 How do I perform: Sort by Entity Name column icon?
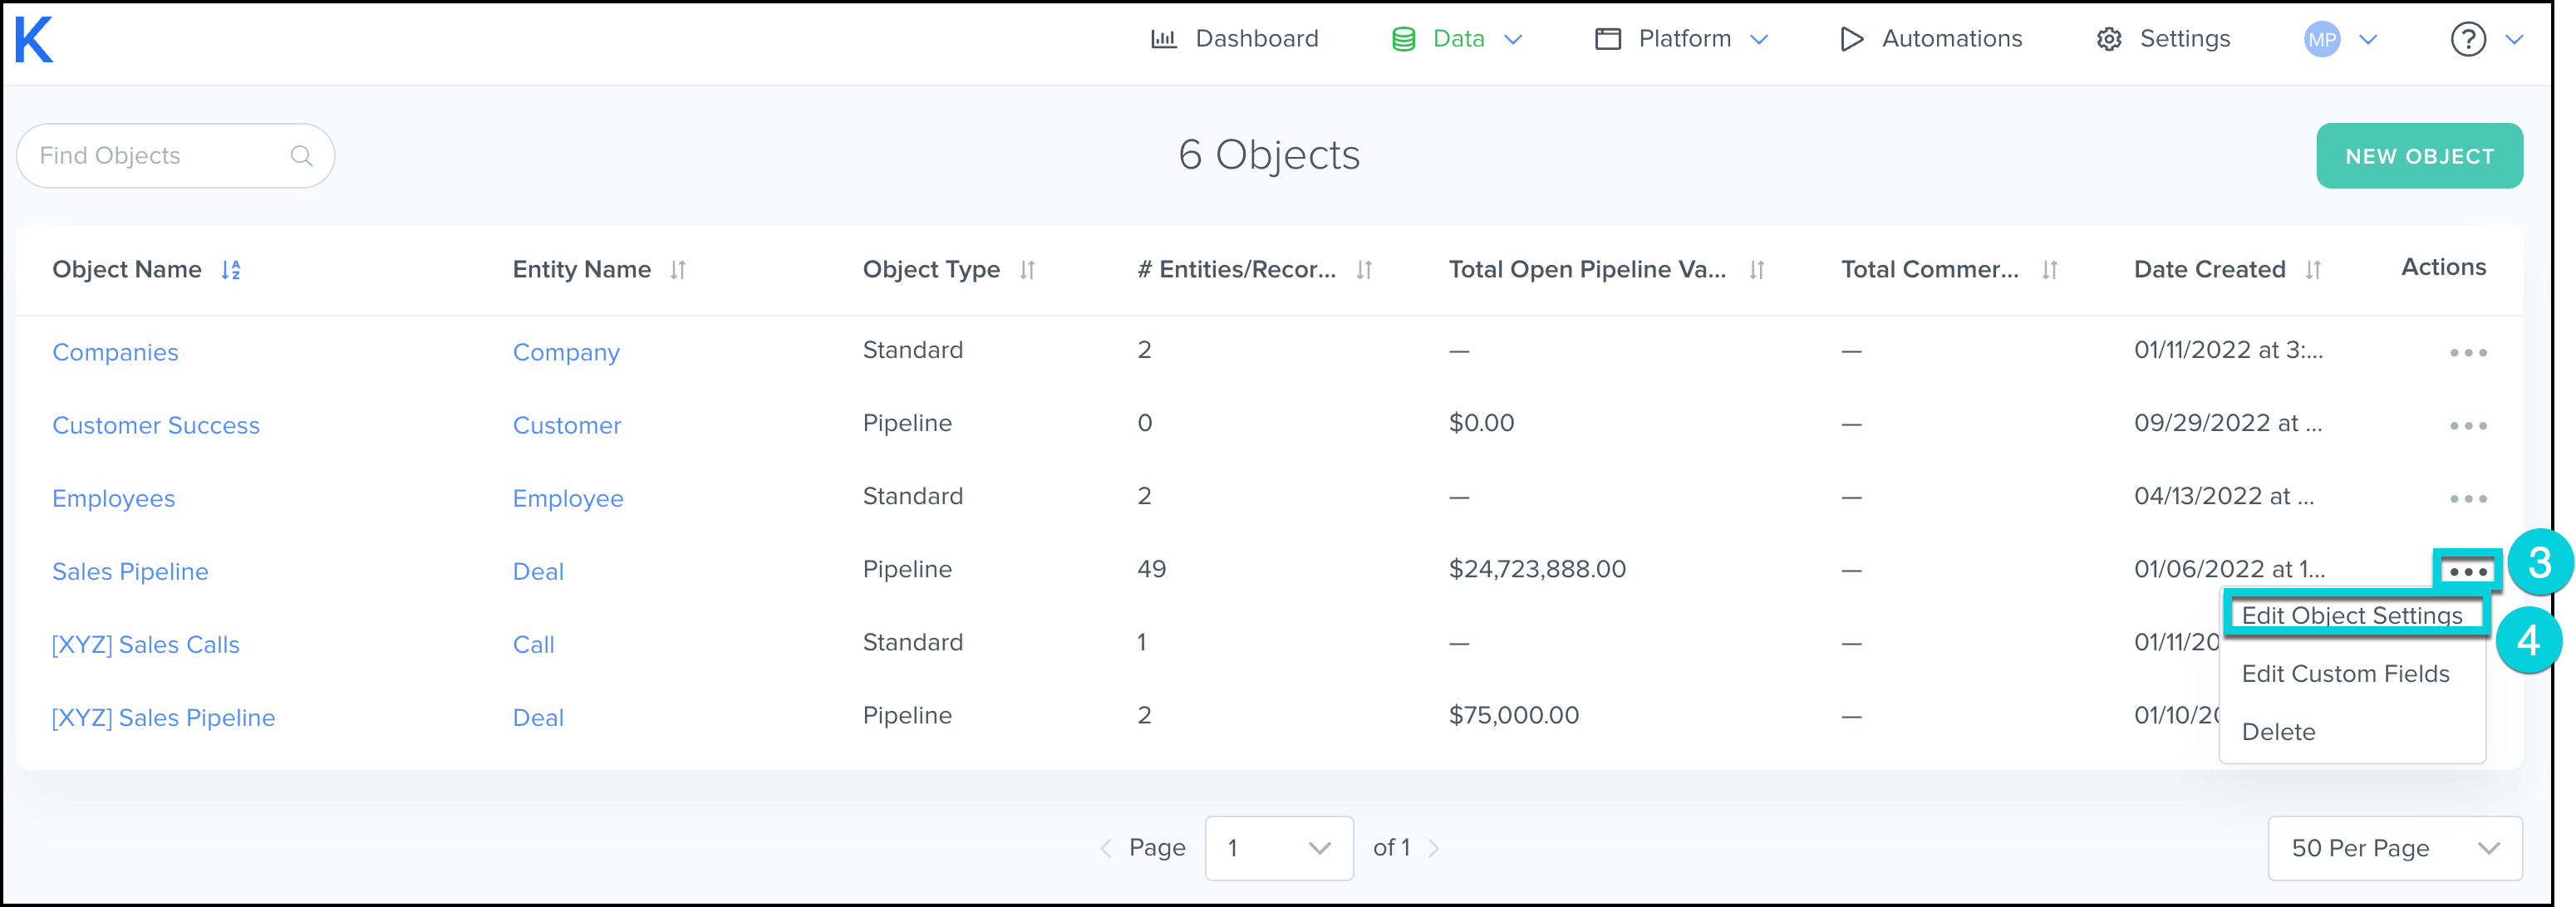[x=678, y=270]
